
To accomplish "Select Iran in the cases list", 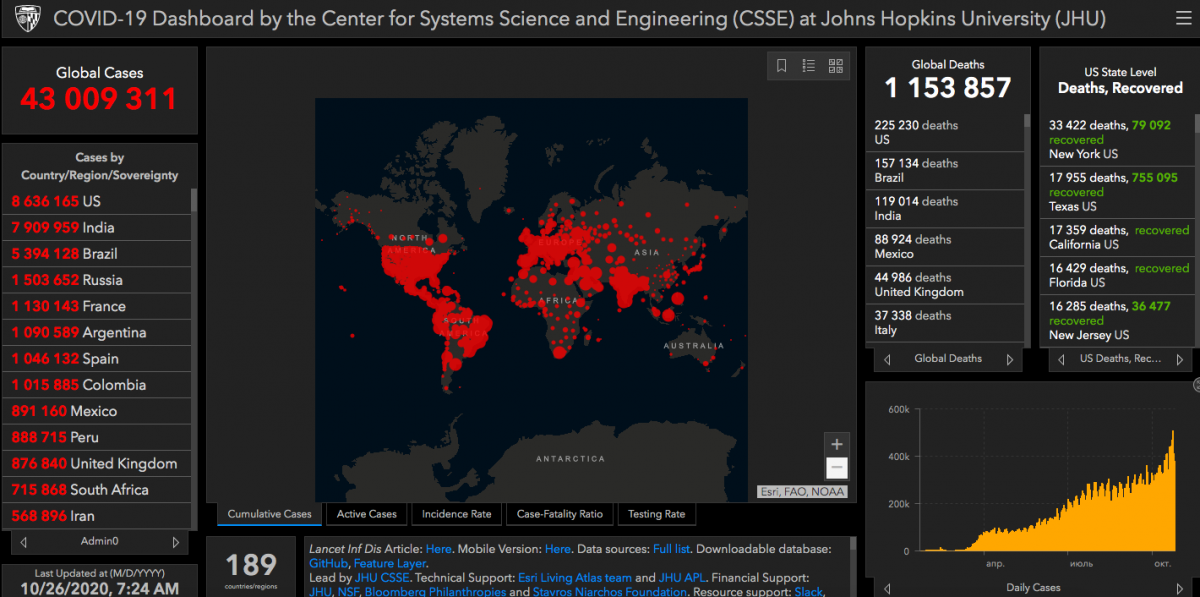I will click(x=97, y=516).
